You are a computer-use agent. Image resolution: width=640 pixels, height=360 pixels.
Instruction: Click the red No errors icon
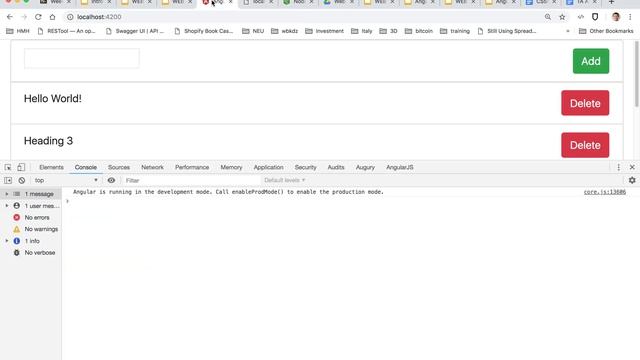(x=17, y=218)
